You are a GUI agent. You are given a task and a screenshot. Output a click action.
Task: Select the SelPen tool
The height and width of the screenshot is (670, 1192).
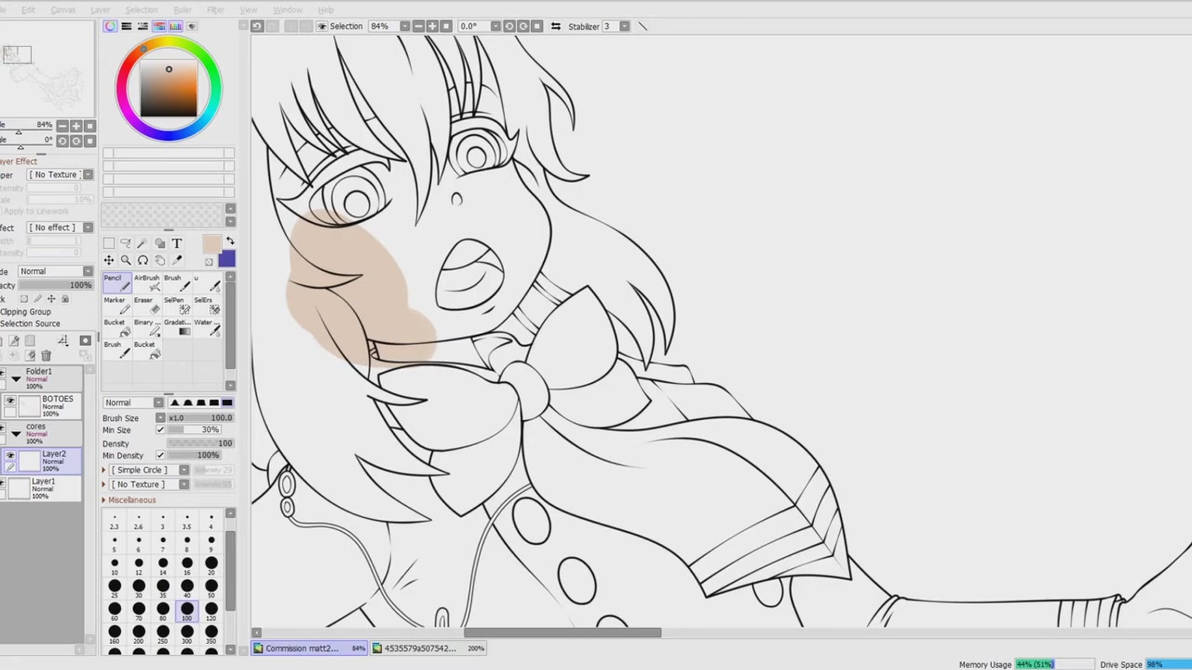177,305
